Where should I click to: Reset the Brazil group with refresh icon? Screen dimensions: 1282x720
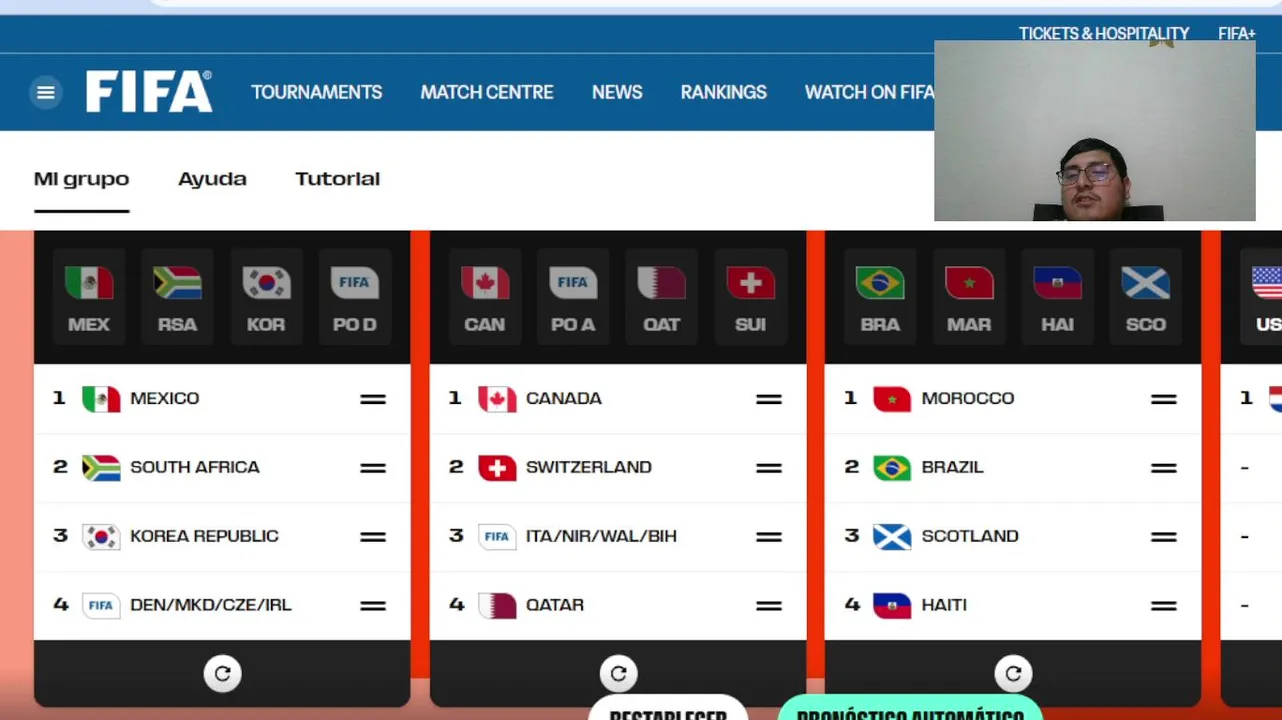[1013, 674]
